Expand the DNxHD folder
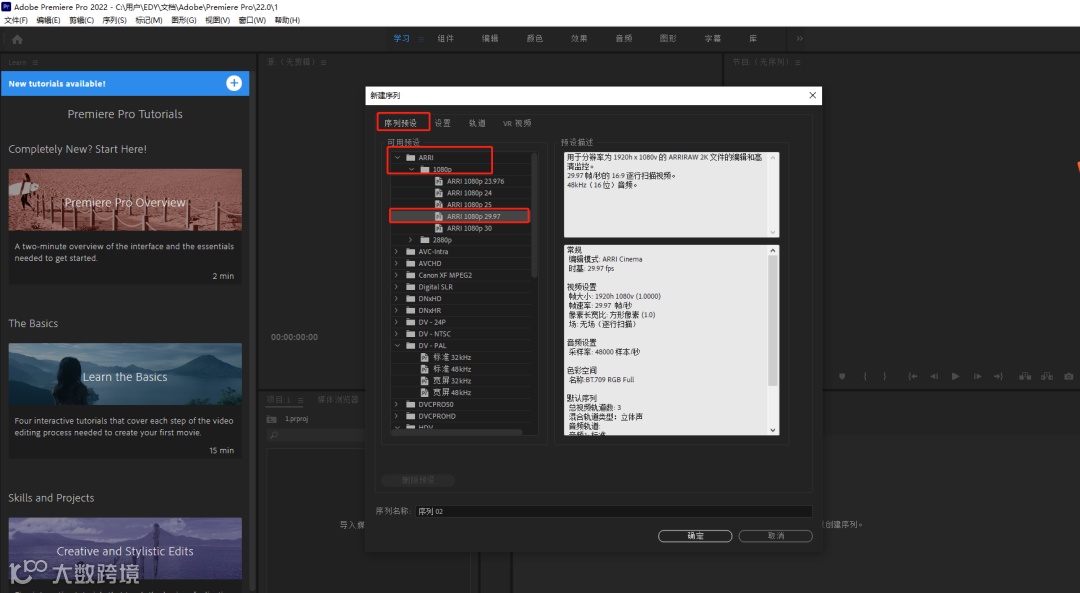Screen dimensions: 1080x593 397,298
